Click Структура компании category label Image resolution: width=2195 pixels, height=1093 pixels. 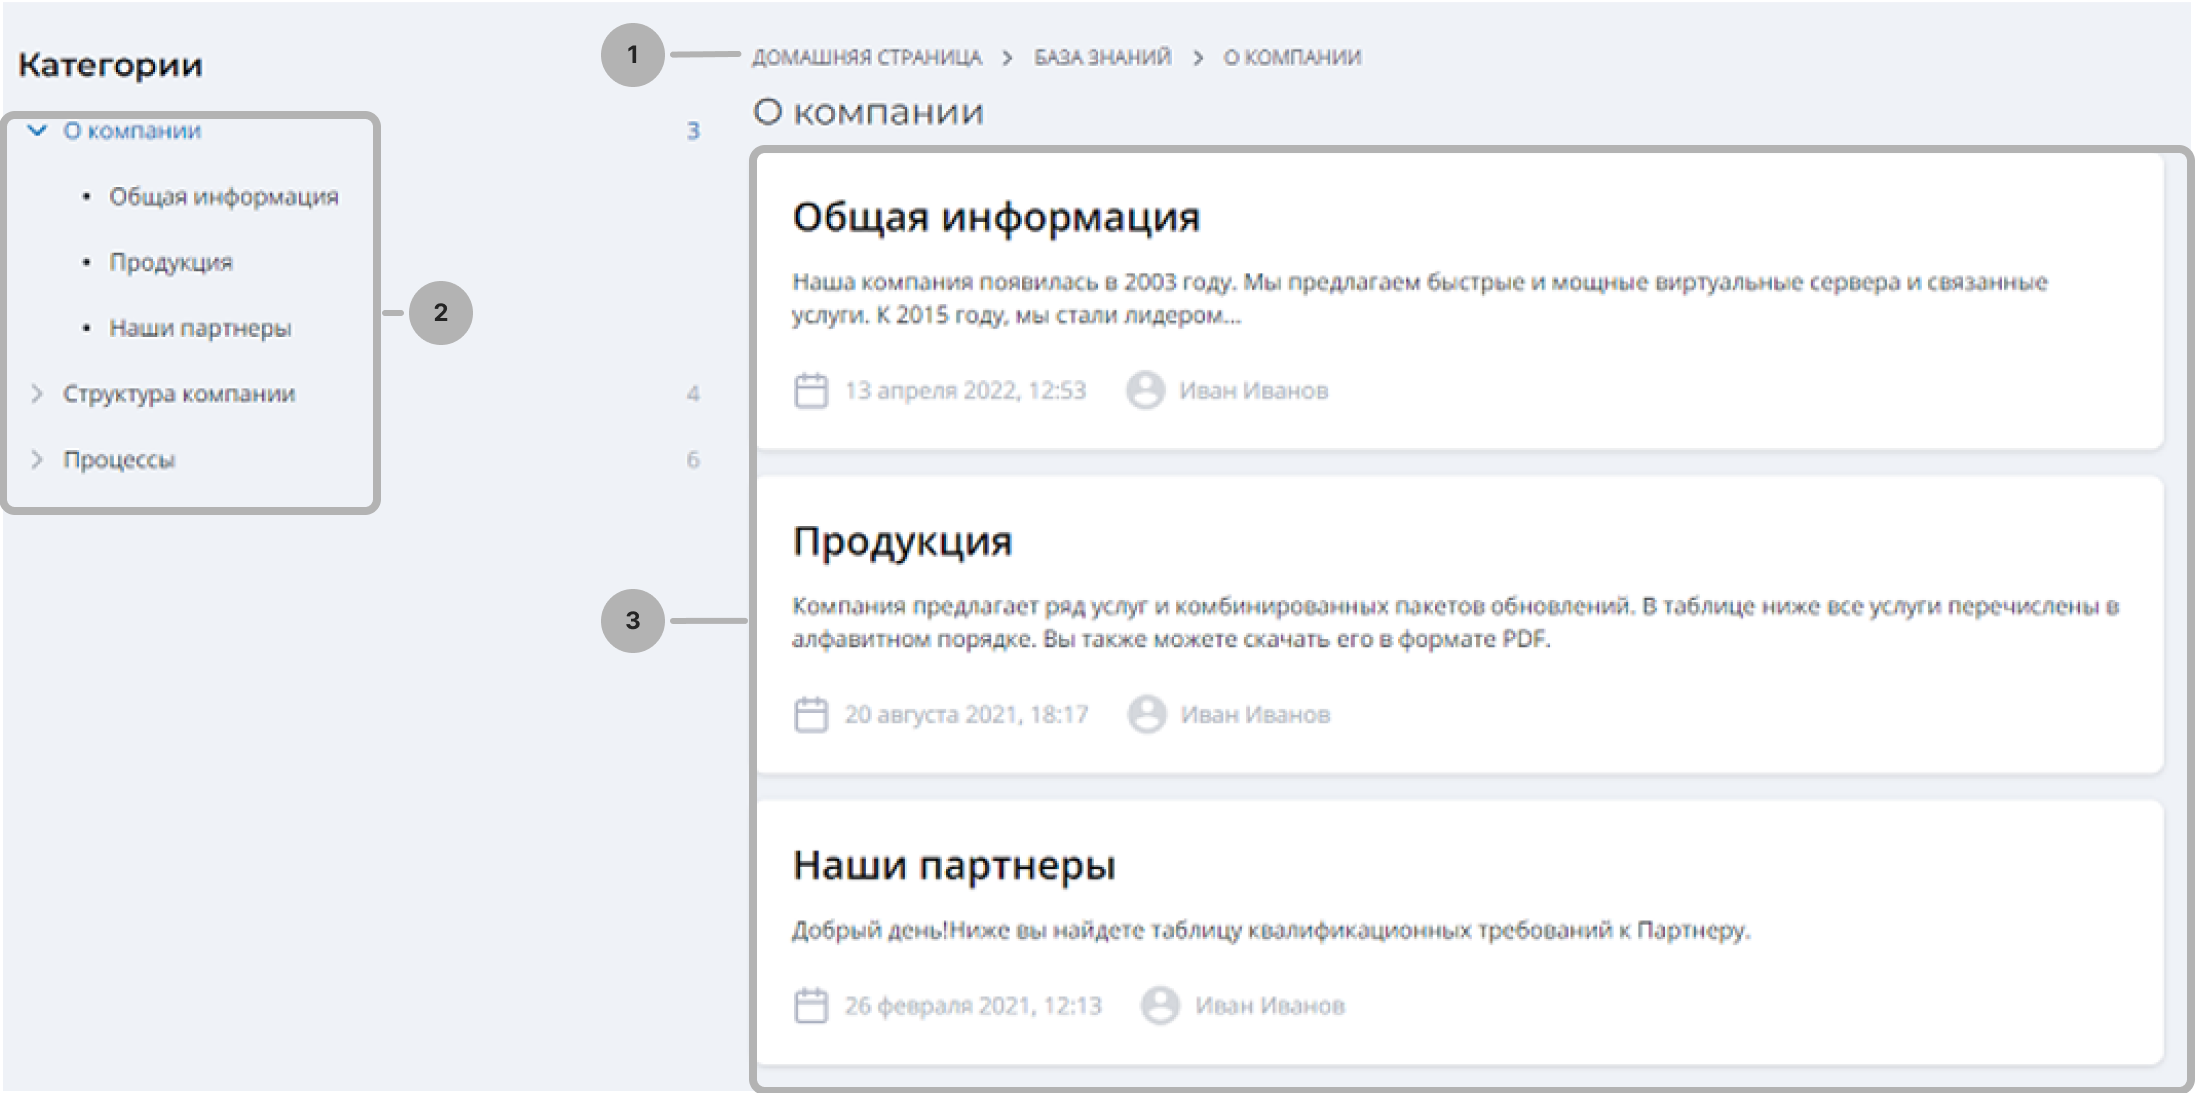179,394
